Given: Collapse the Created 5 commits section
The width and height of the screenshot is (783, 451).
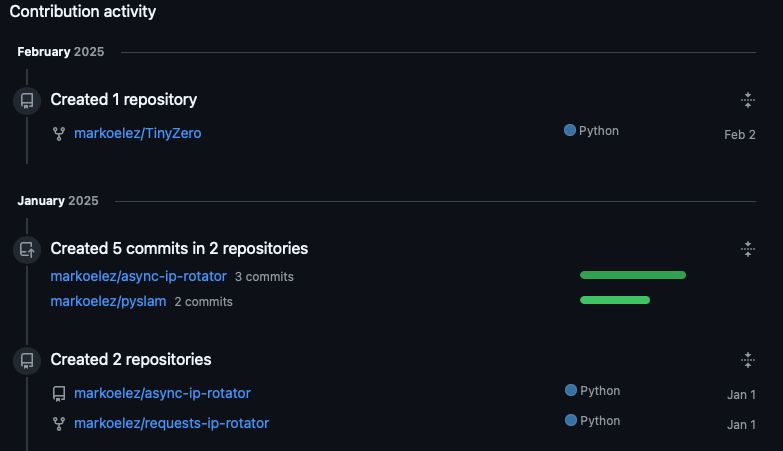Looking at the screenshot, I should pyautogui.click(x=748, y=249).
